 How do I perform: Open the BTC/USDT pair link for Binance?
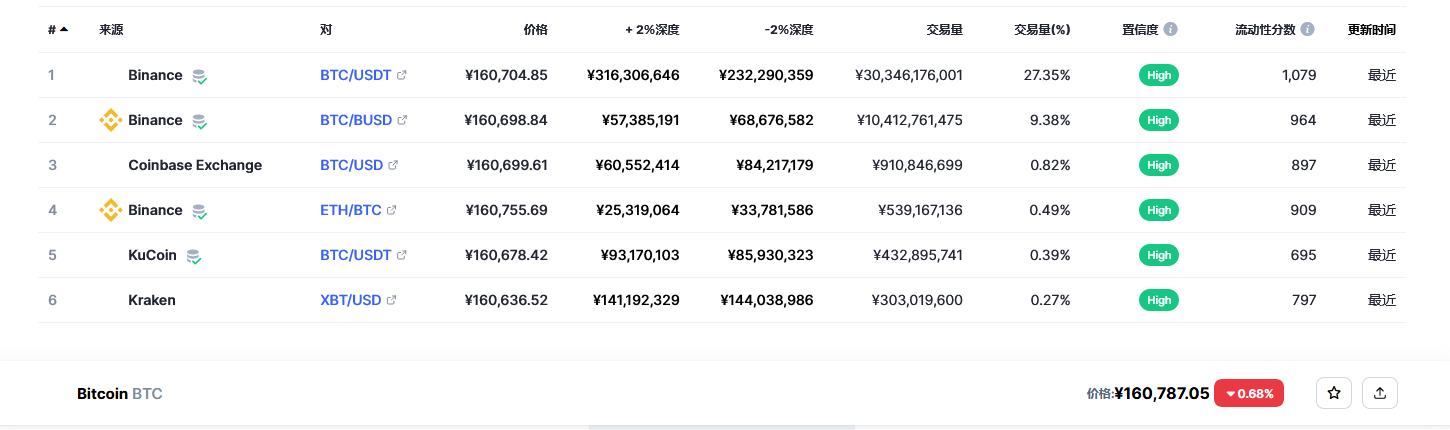[355, 75]
